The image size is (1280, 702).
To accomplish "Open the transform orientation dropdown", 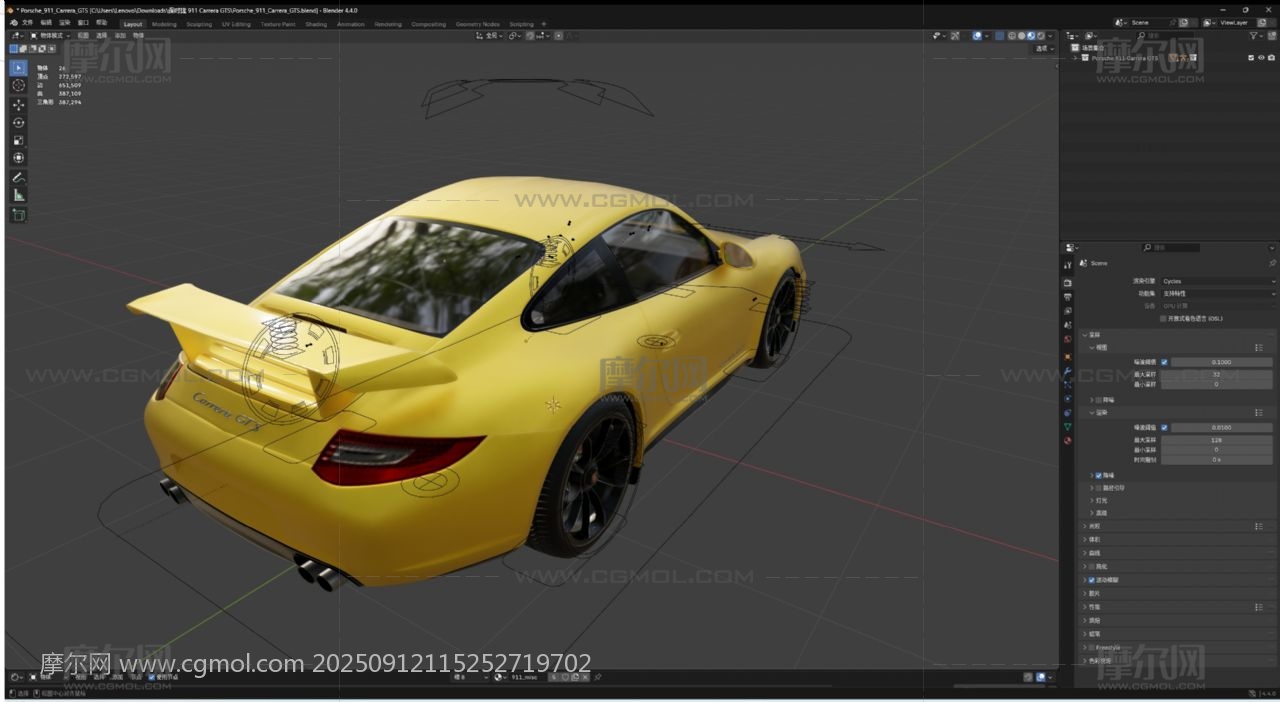I will (x=491, y=35).
